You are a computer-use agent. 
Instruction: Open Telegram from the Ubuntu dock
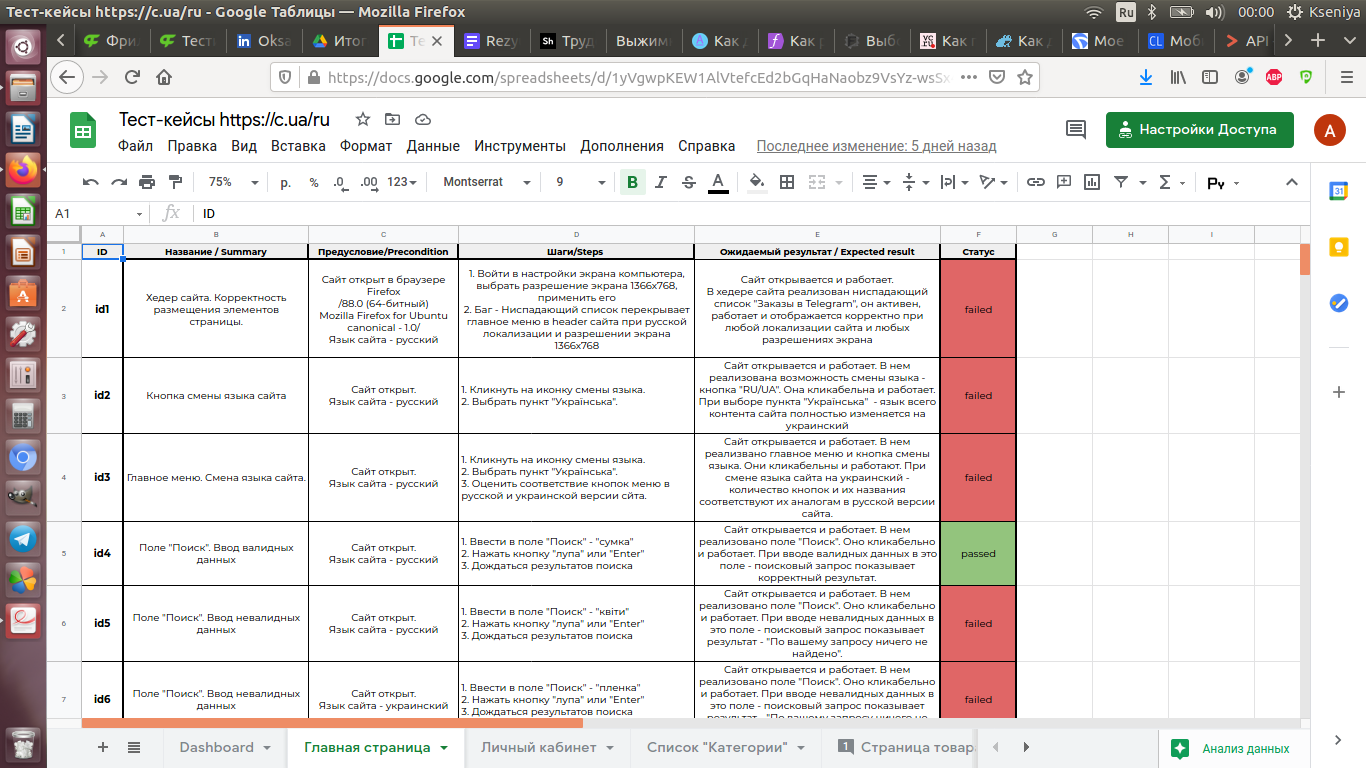point(23,539)
